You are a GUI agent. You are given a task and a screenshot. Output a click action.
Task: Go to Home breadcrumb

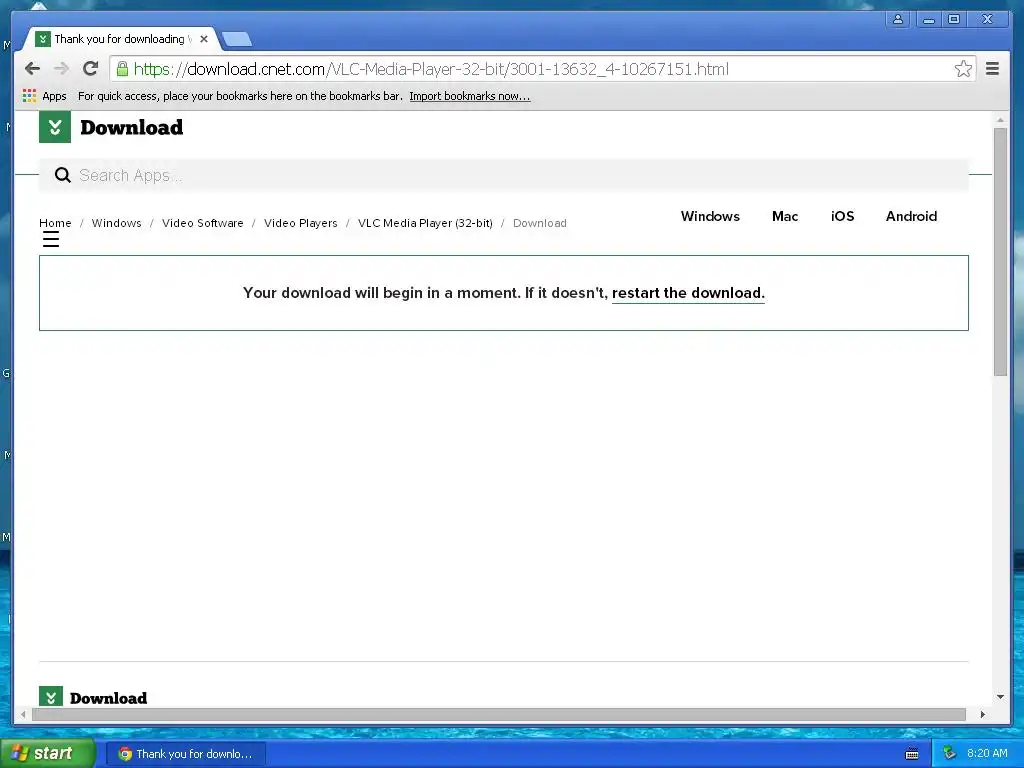point(55,223)
